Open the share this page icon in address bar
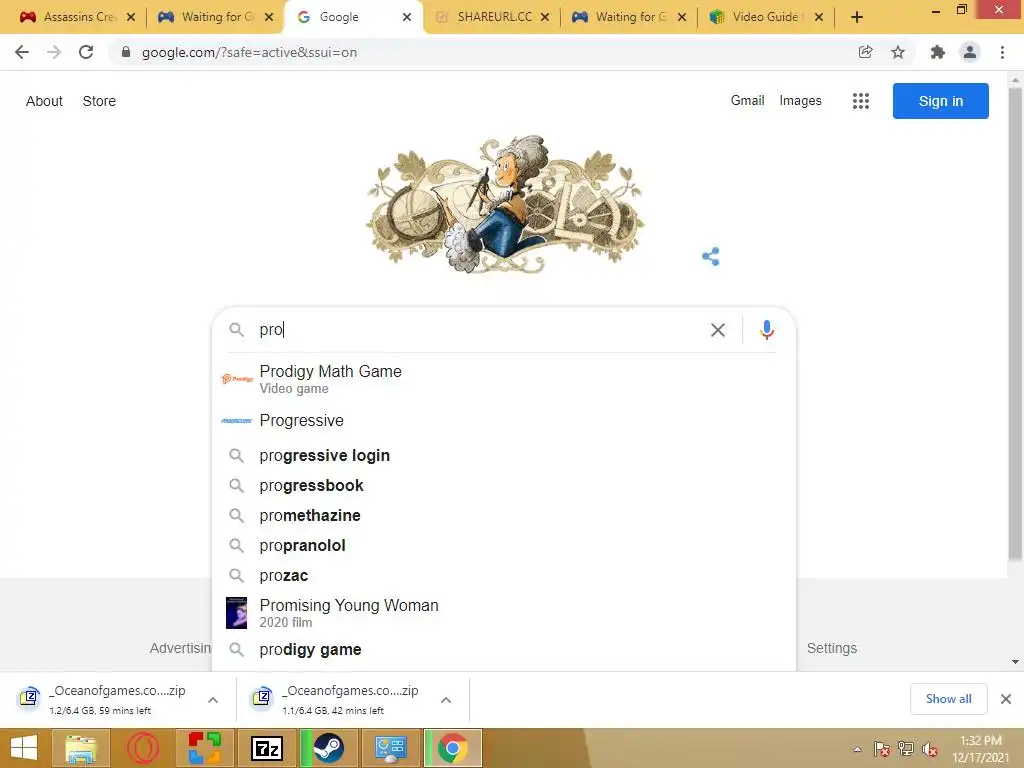Viewport: 1024px width, 768px height. [x=865, y=52]
